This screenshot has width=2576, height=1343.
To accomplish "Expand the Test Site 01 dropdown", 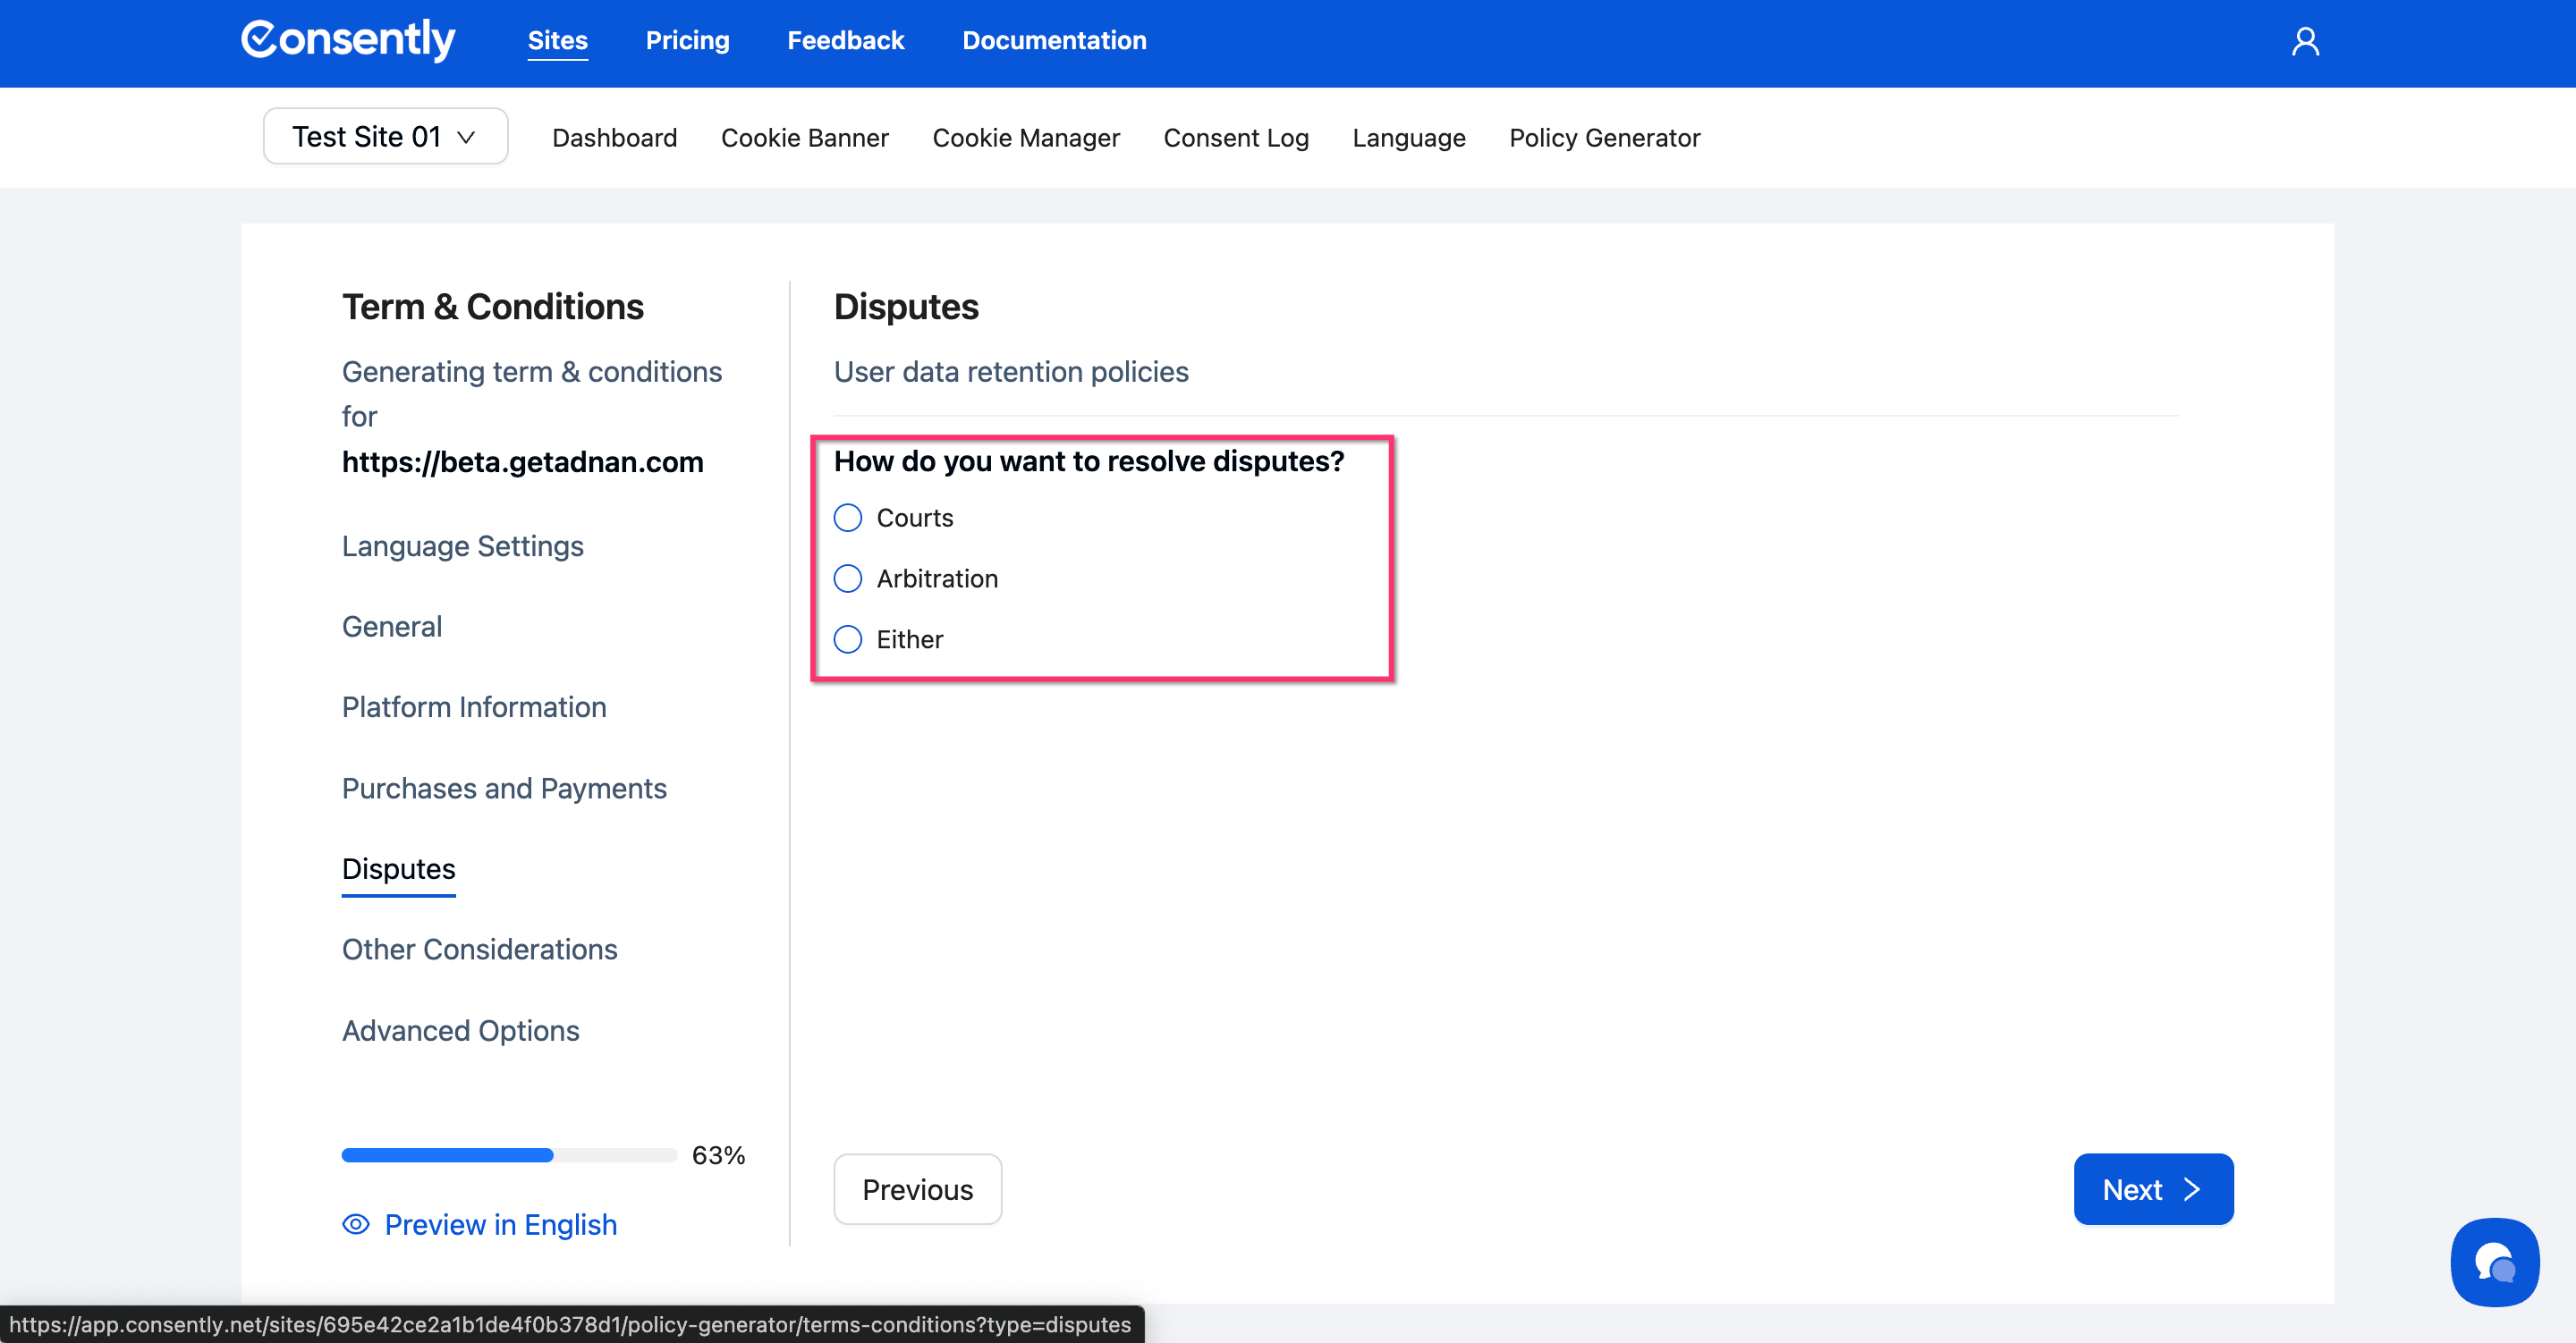I will tap(385, 137).
